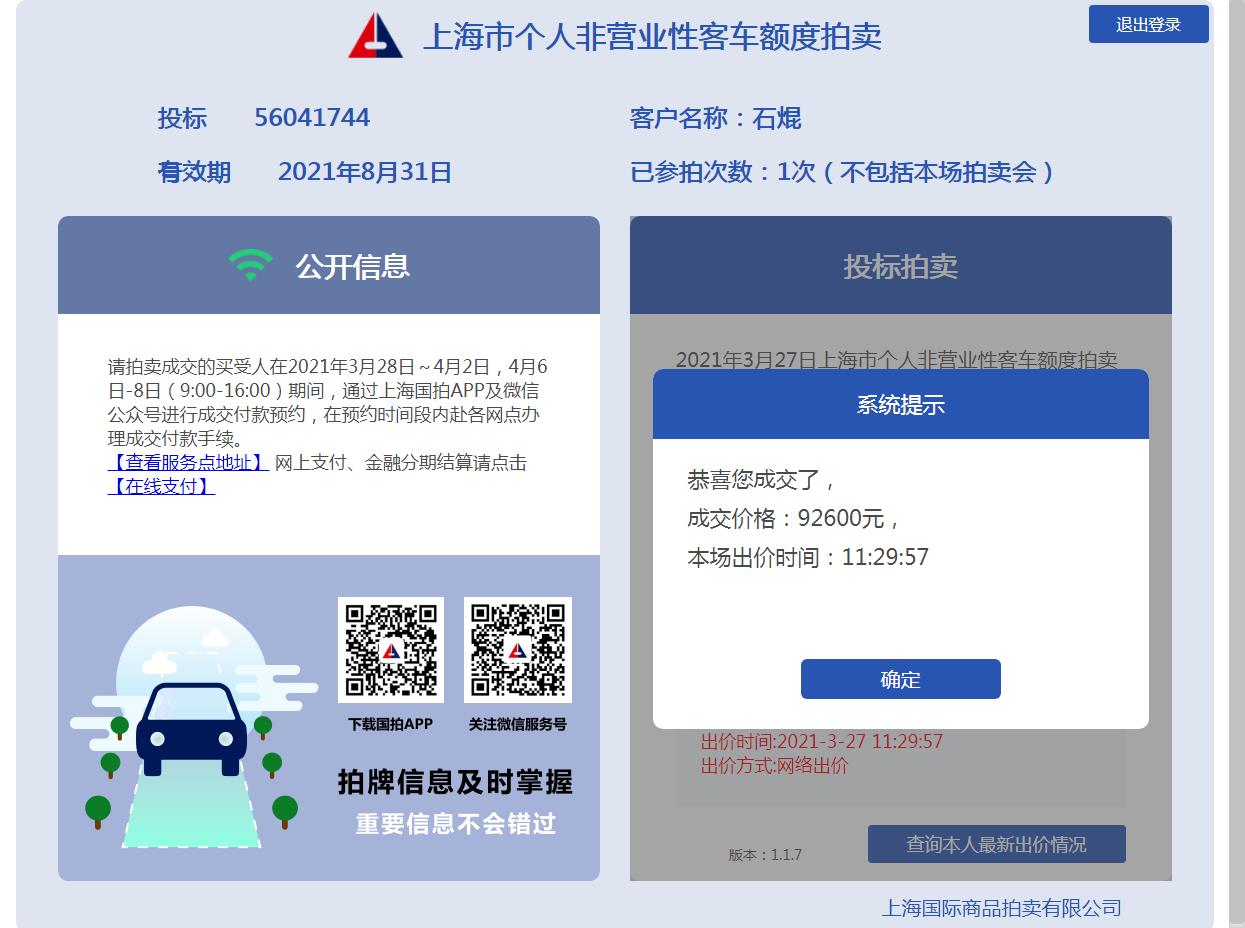Click the 公开信息 panel header

pos(329,265)
